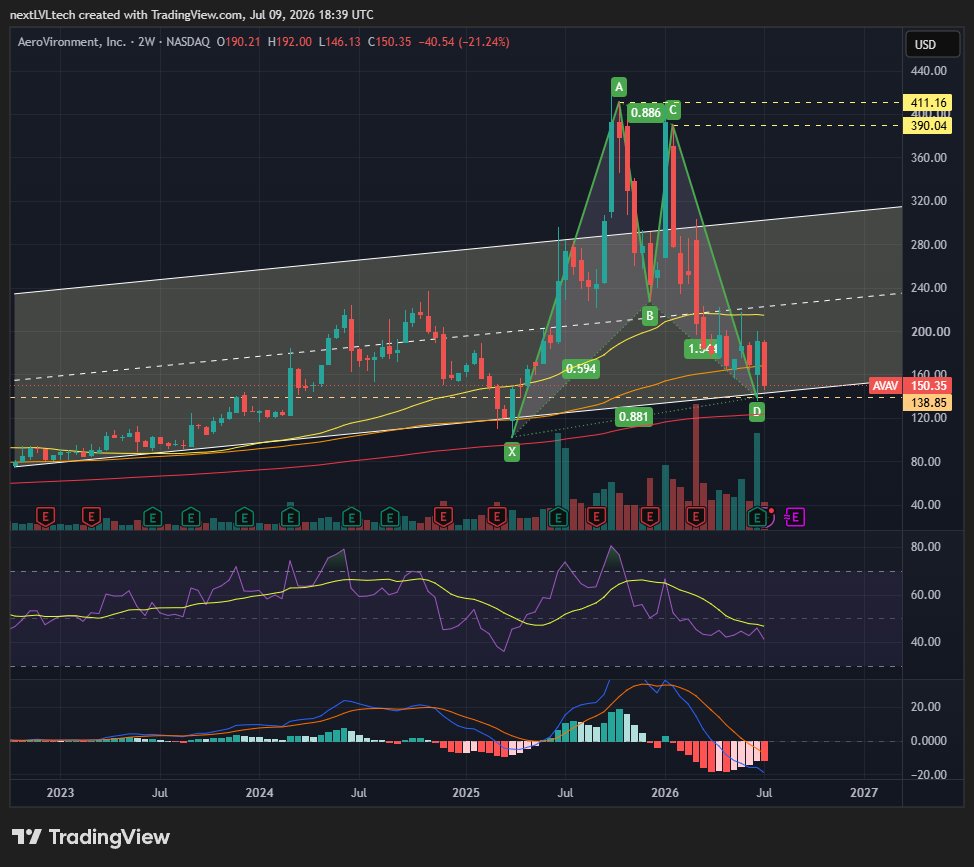Click the 138.85 yellow price label
974x867 pixels.
(x=929, y=402)
